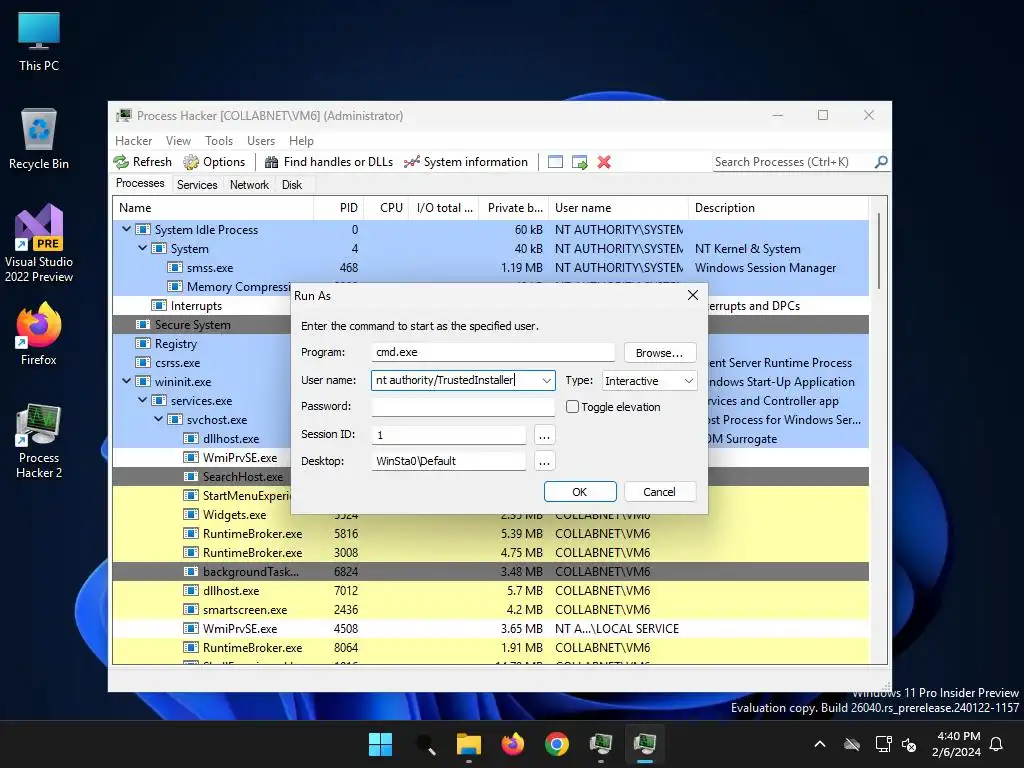Collapse the System process node
This screenshot has height=768, width=1024.
coord(142,249)
